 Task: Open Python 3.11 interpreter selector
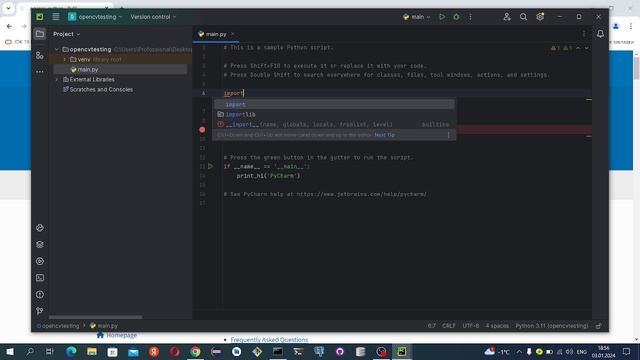[551, 326]
